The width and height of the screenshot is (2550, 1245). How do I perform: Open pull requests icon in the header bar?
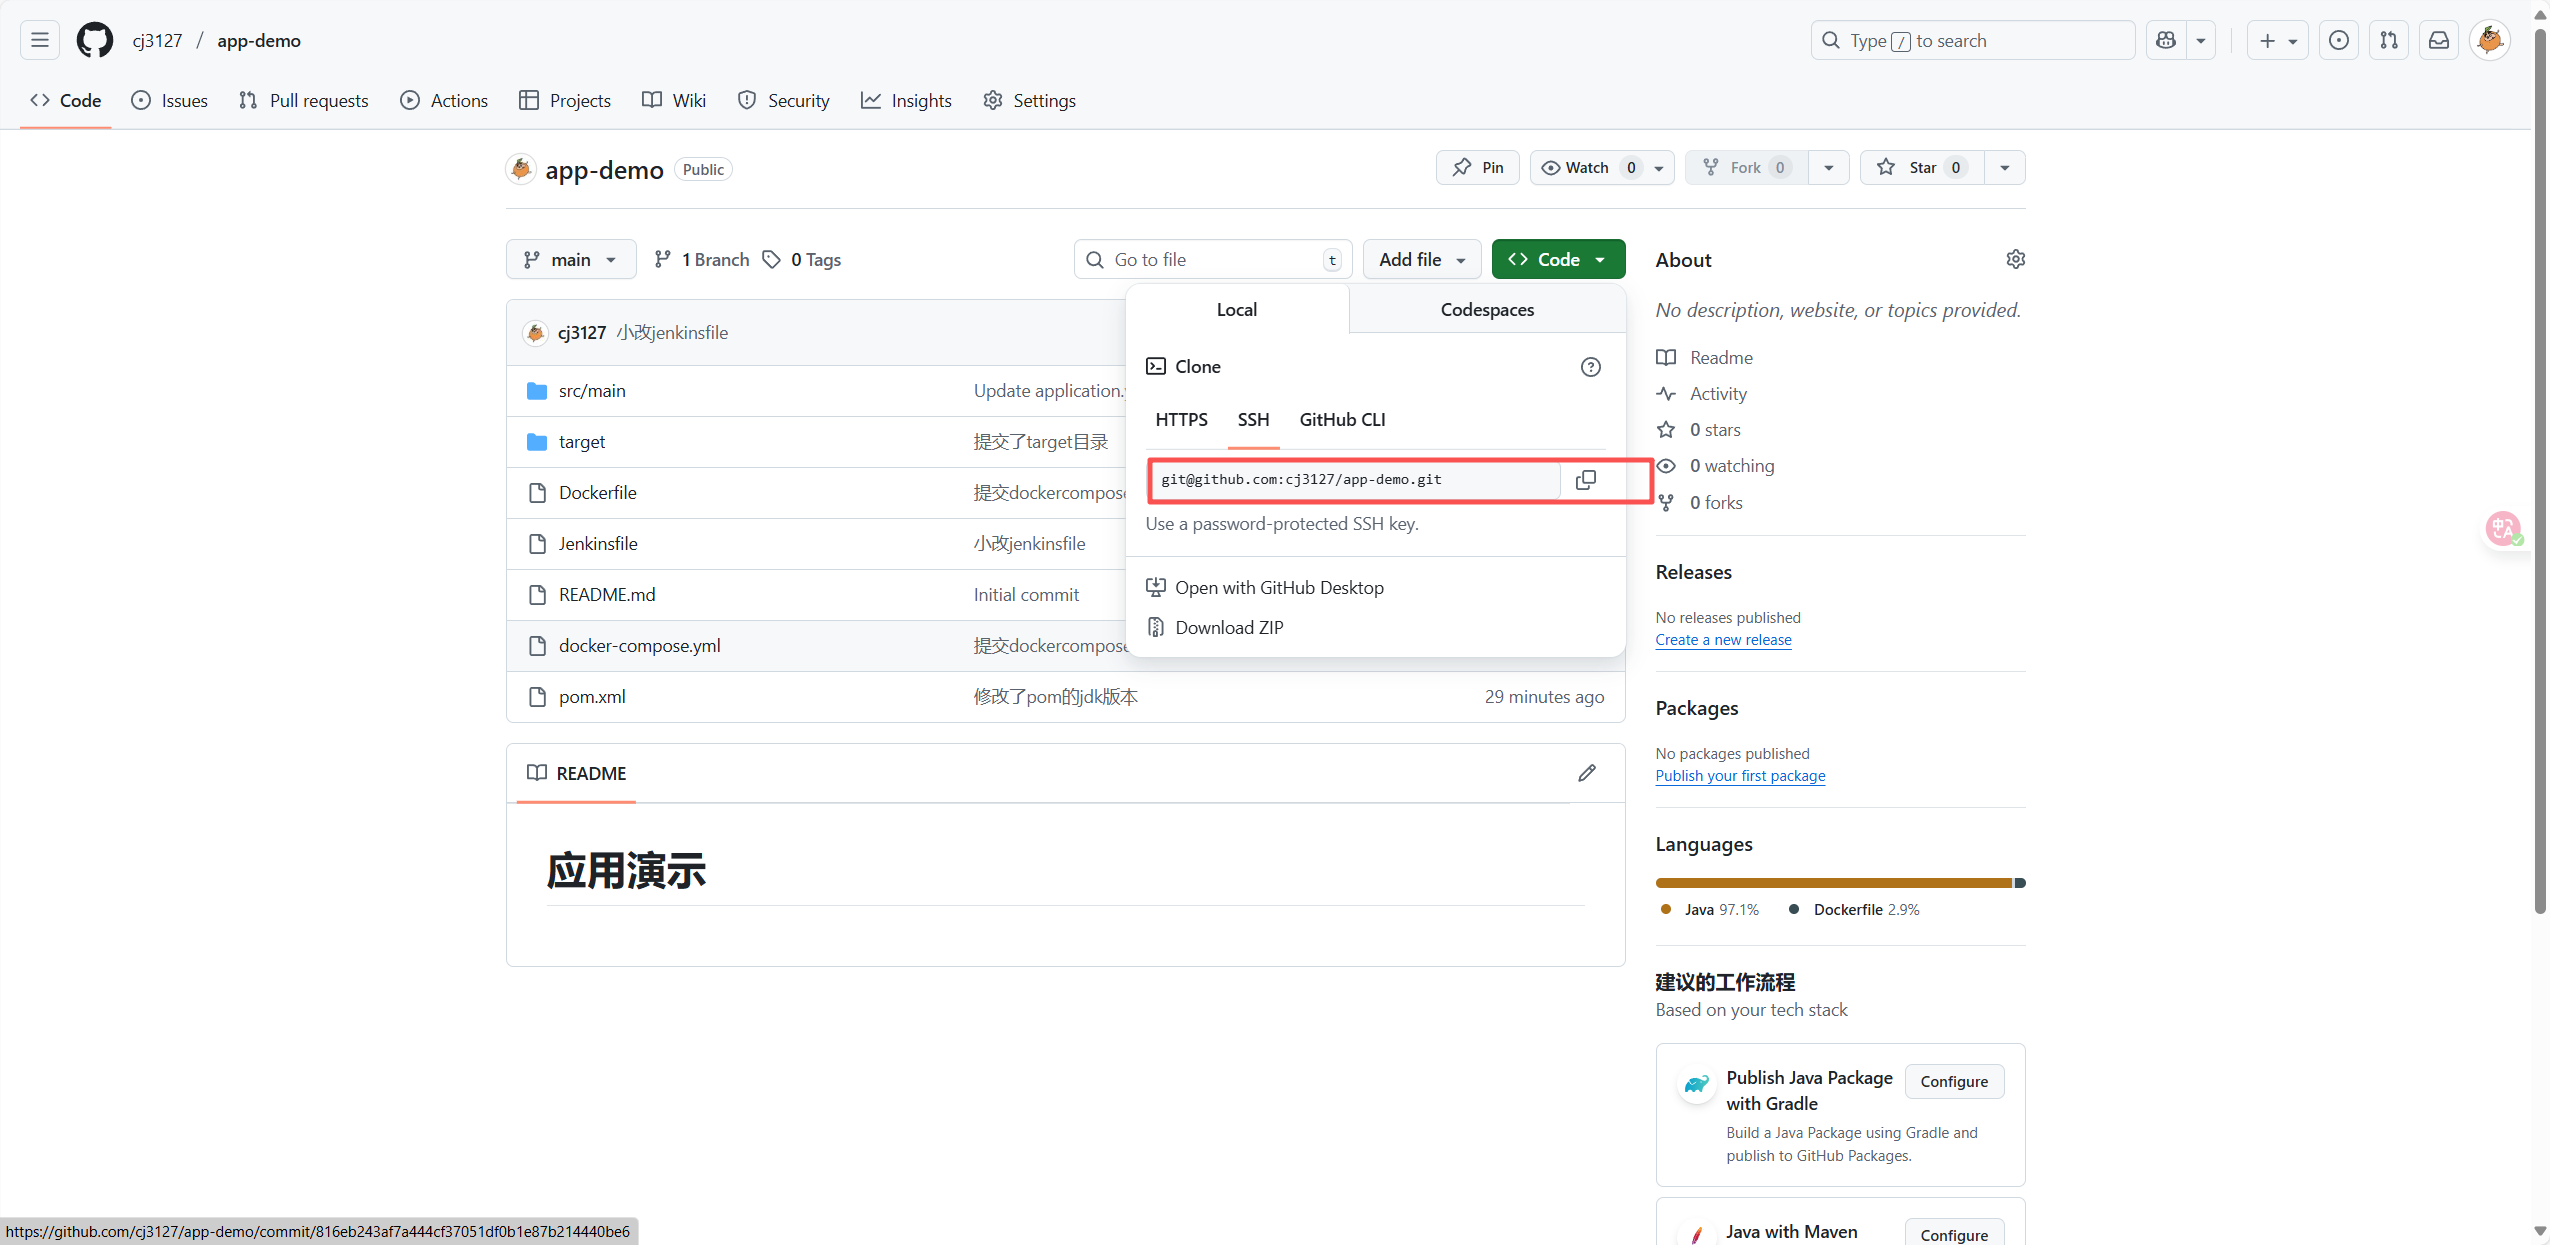pos(2388,40)
